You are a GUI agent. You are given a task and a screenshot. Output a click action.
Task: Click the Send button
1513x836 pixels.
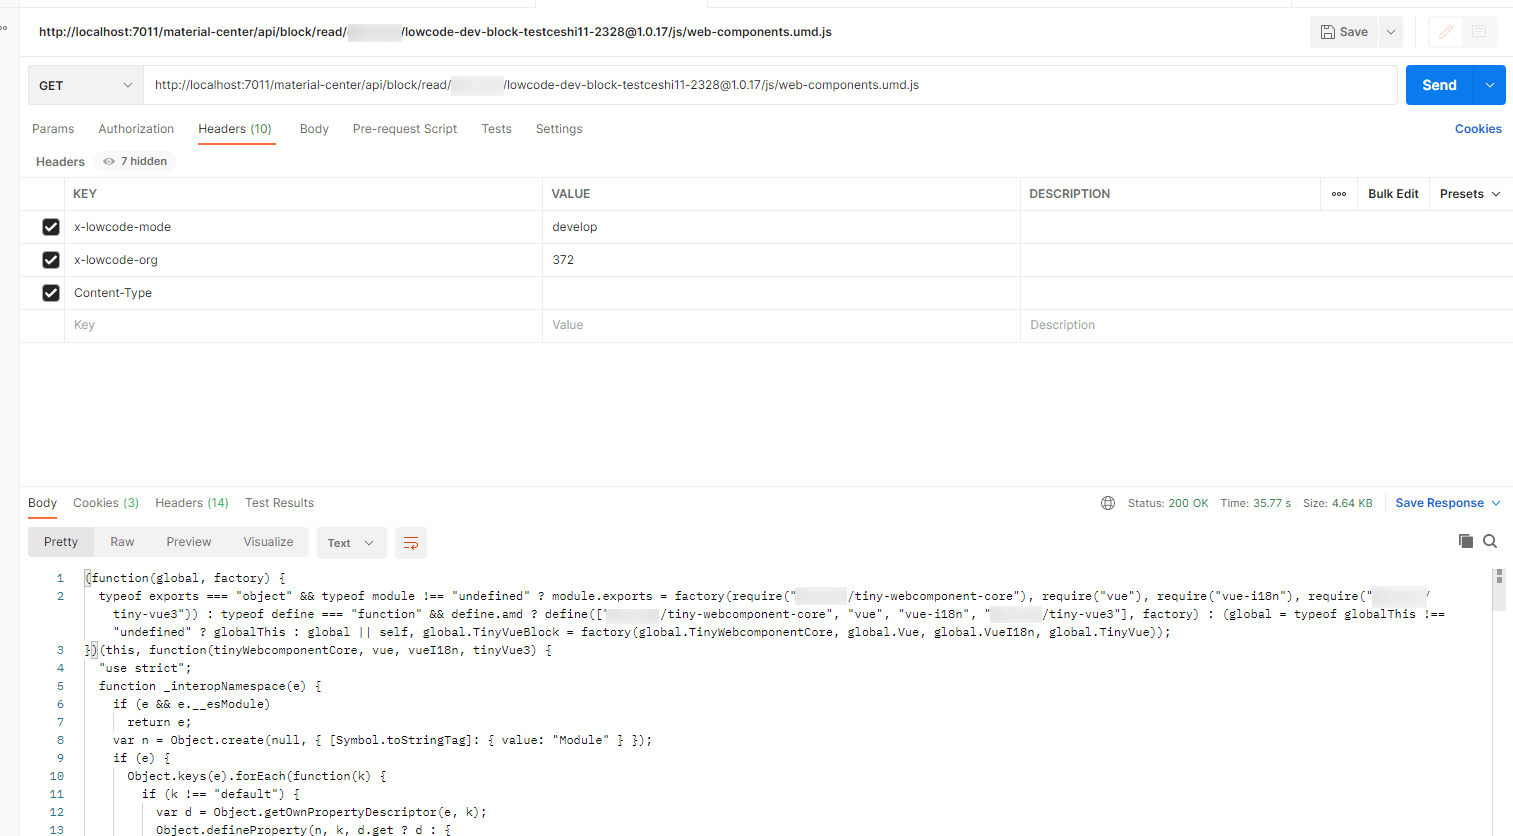[1439, 85]
